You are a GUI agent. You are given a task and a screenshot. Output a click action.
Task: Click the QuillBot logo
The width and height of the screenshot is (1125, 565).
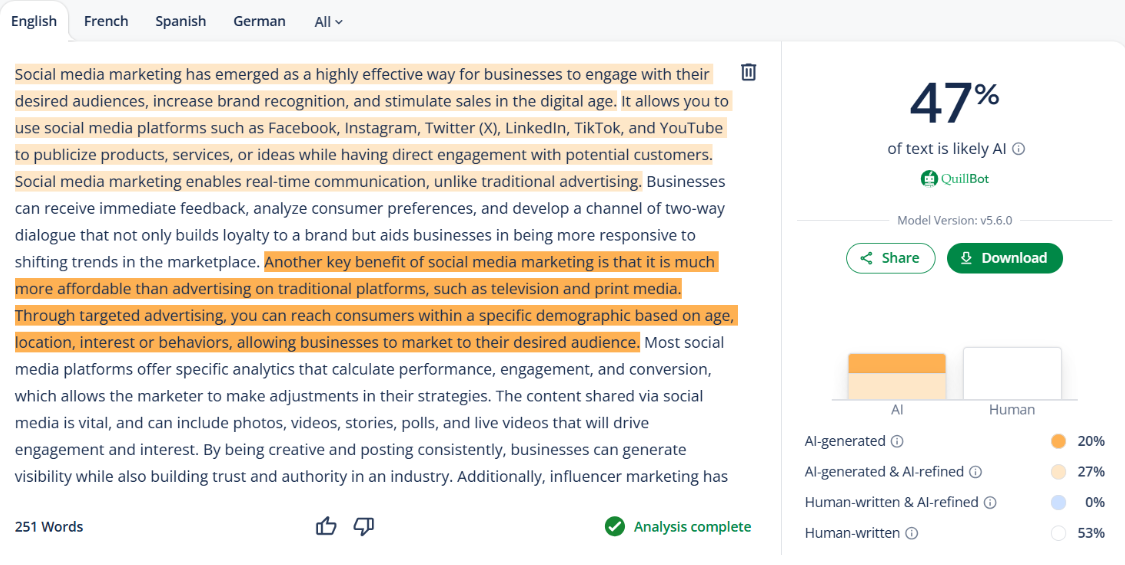954,179
